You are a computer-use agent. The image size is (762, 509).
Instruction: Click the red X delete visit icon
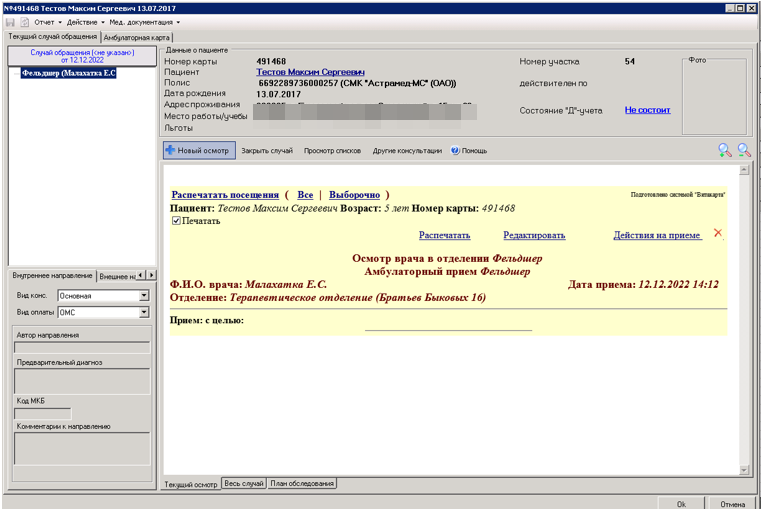(718, 233)
